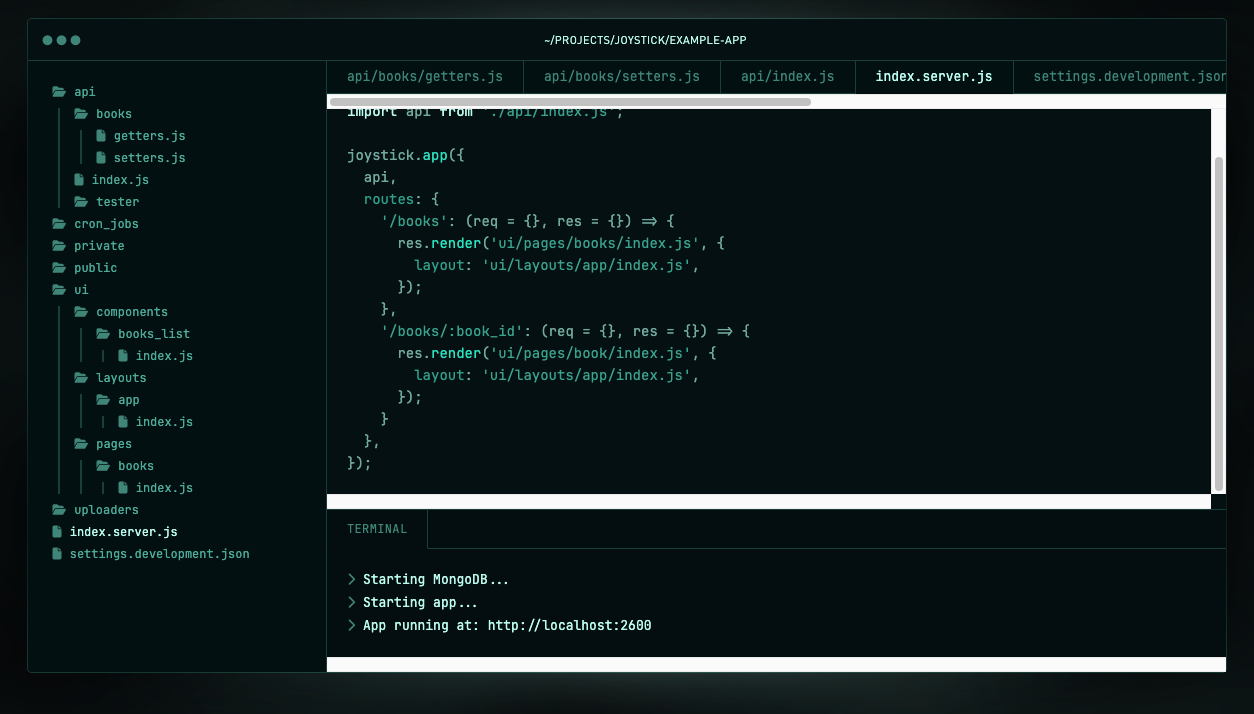Open the tester folder in the tree
The width and height of the screenshot is (1254, 714).
pos(117,202)
